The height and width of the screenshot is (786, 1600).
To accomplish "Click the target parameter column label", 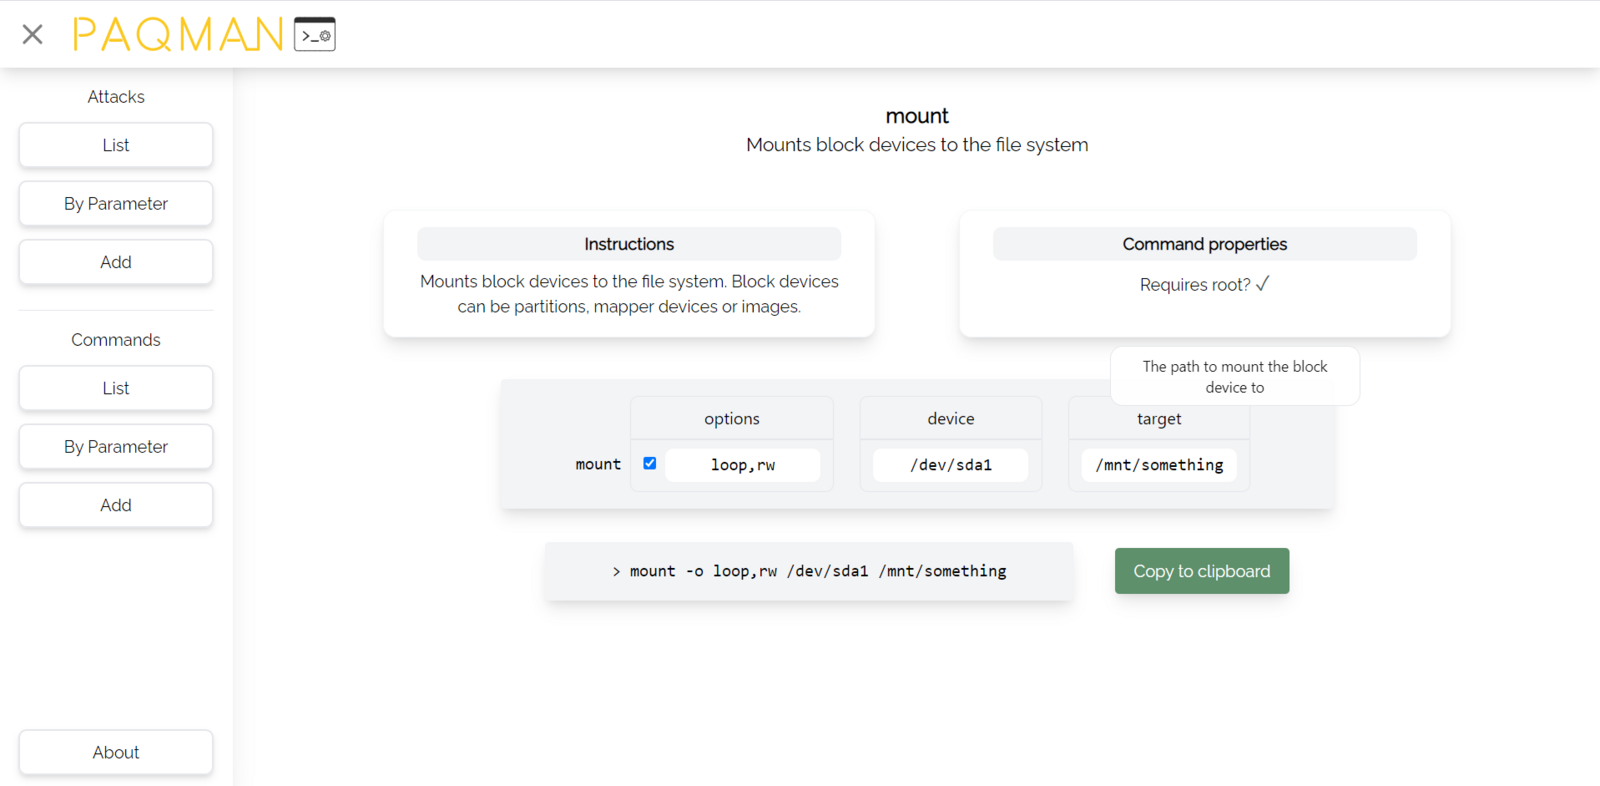I will tap(1159, 419).
